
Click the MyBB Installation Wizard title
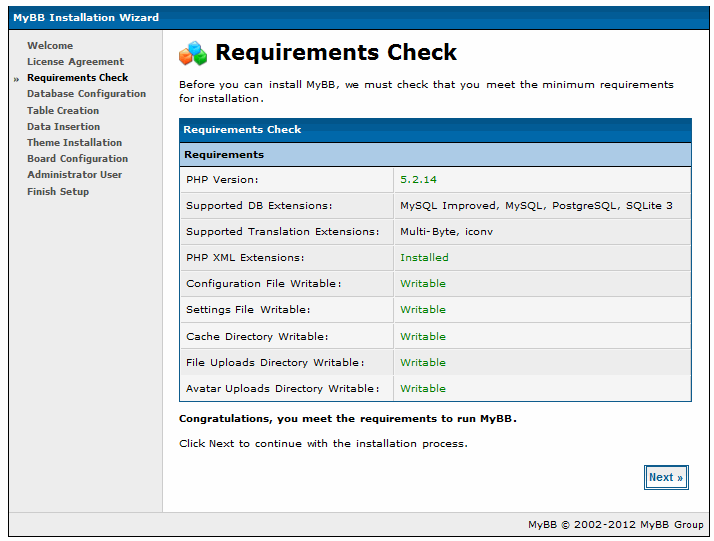pos(86,18)
